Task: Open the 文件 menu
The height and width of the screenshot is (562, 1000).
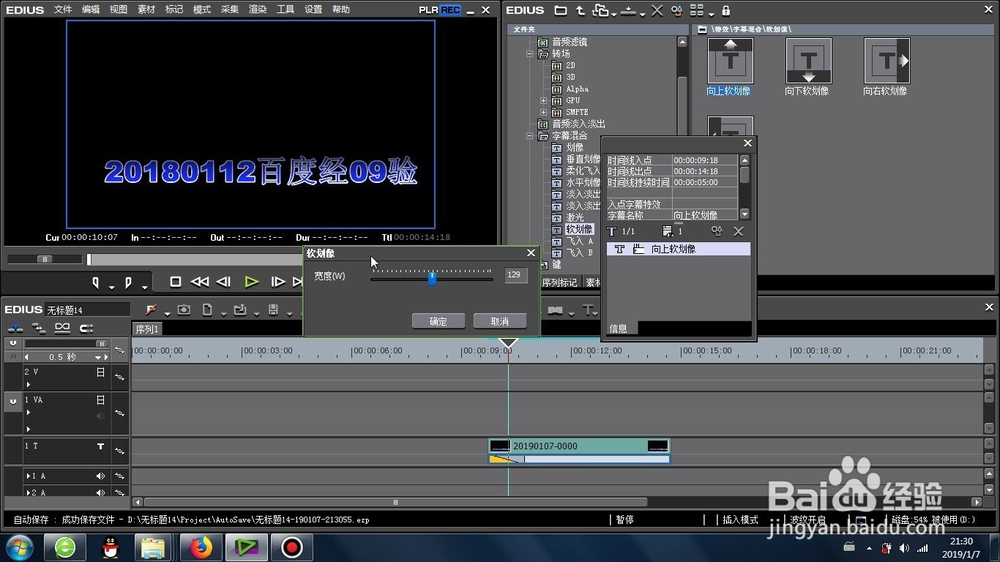Action: (x=62, y=10)
